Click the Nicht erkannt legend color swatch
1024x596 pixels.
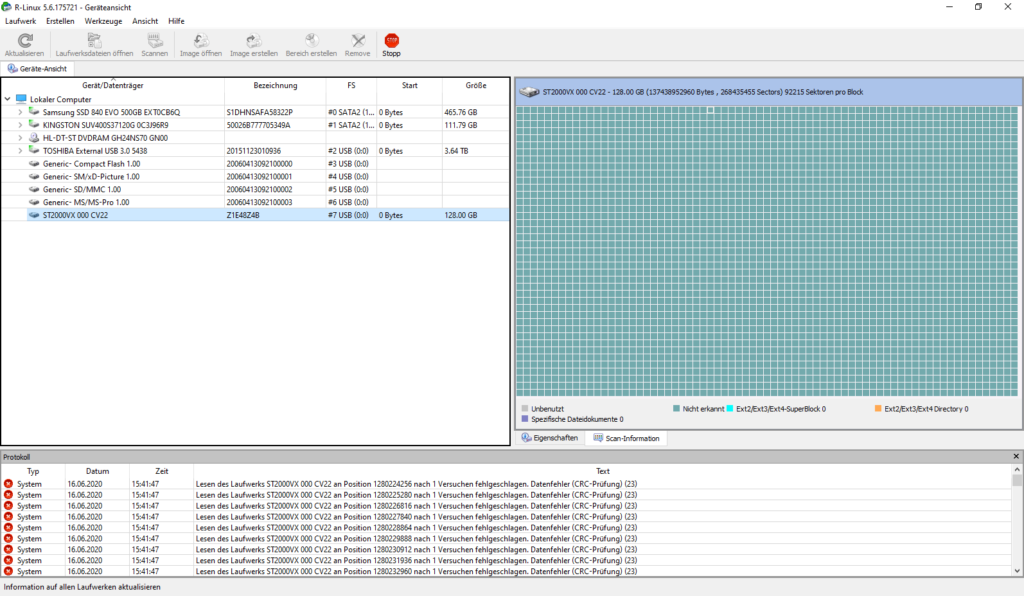coord(677,409)
